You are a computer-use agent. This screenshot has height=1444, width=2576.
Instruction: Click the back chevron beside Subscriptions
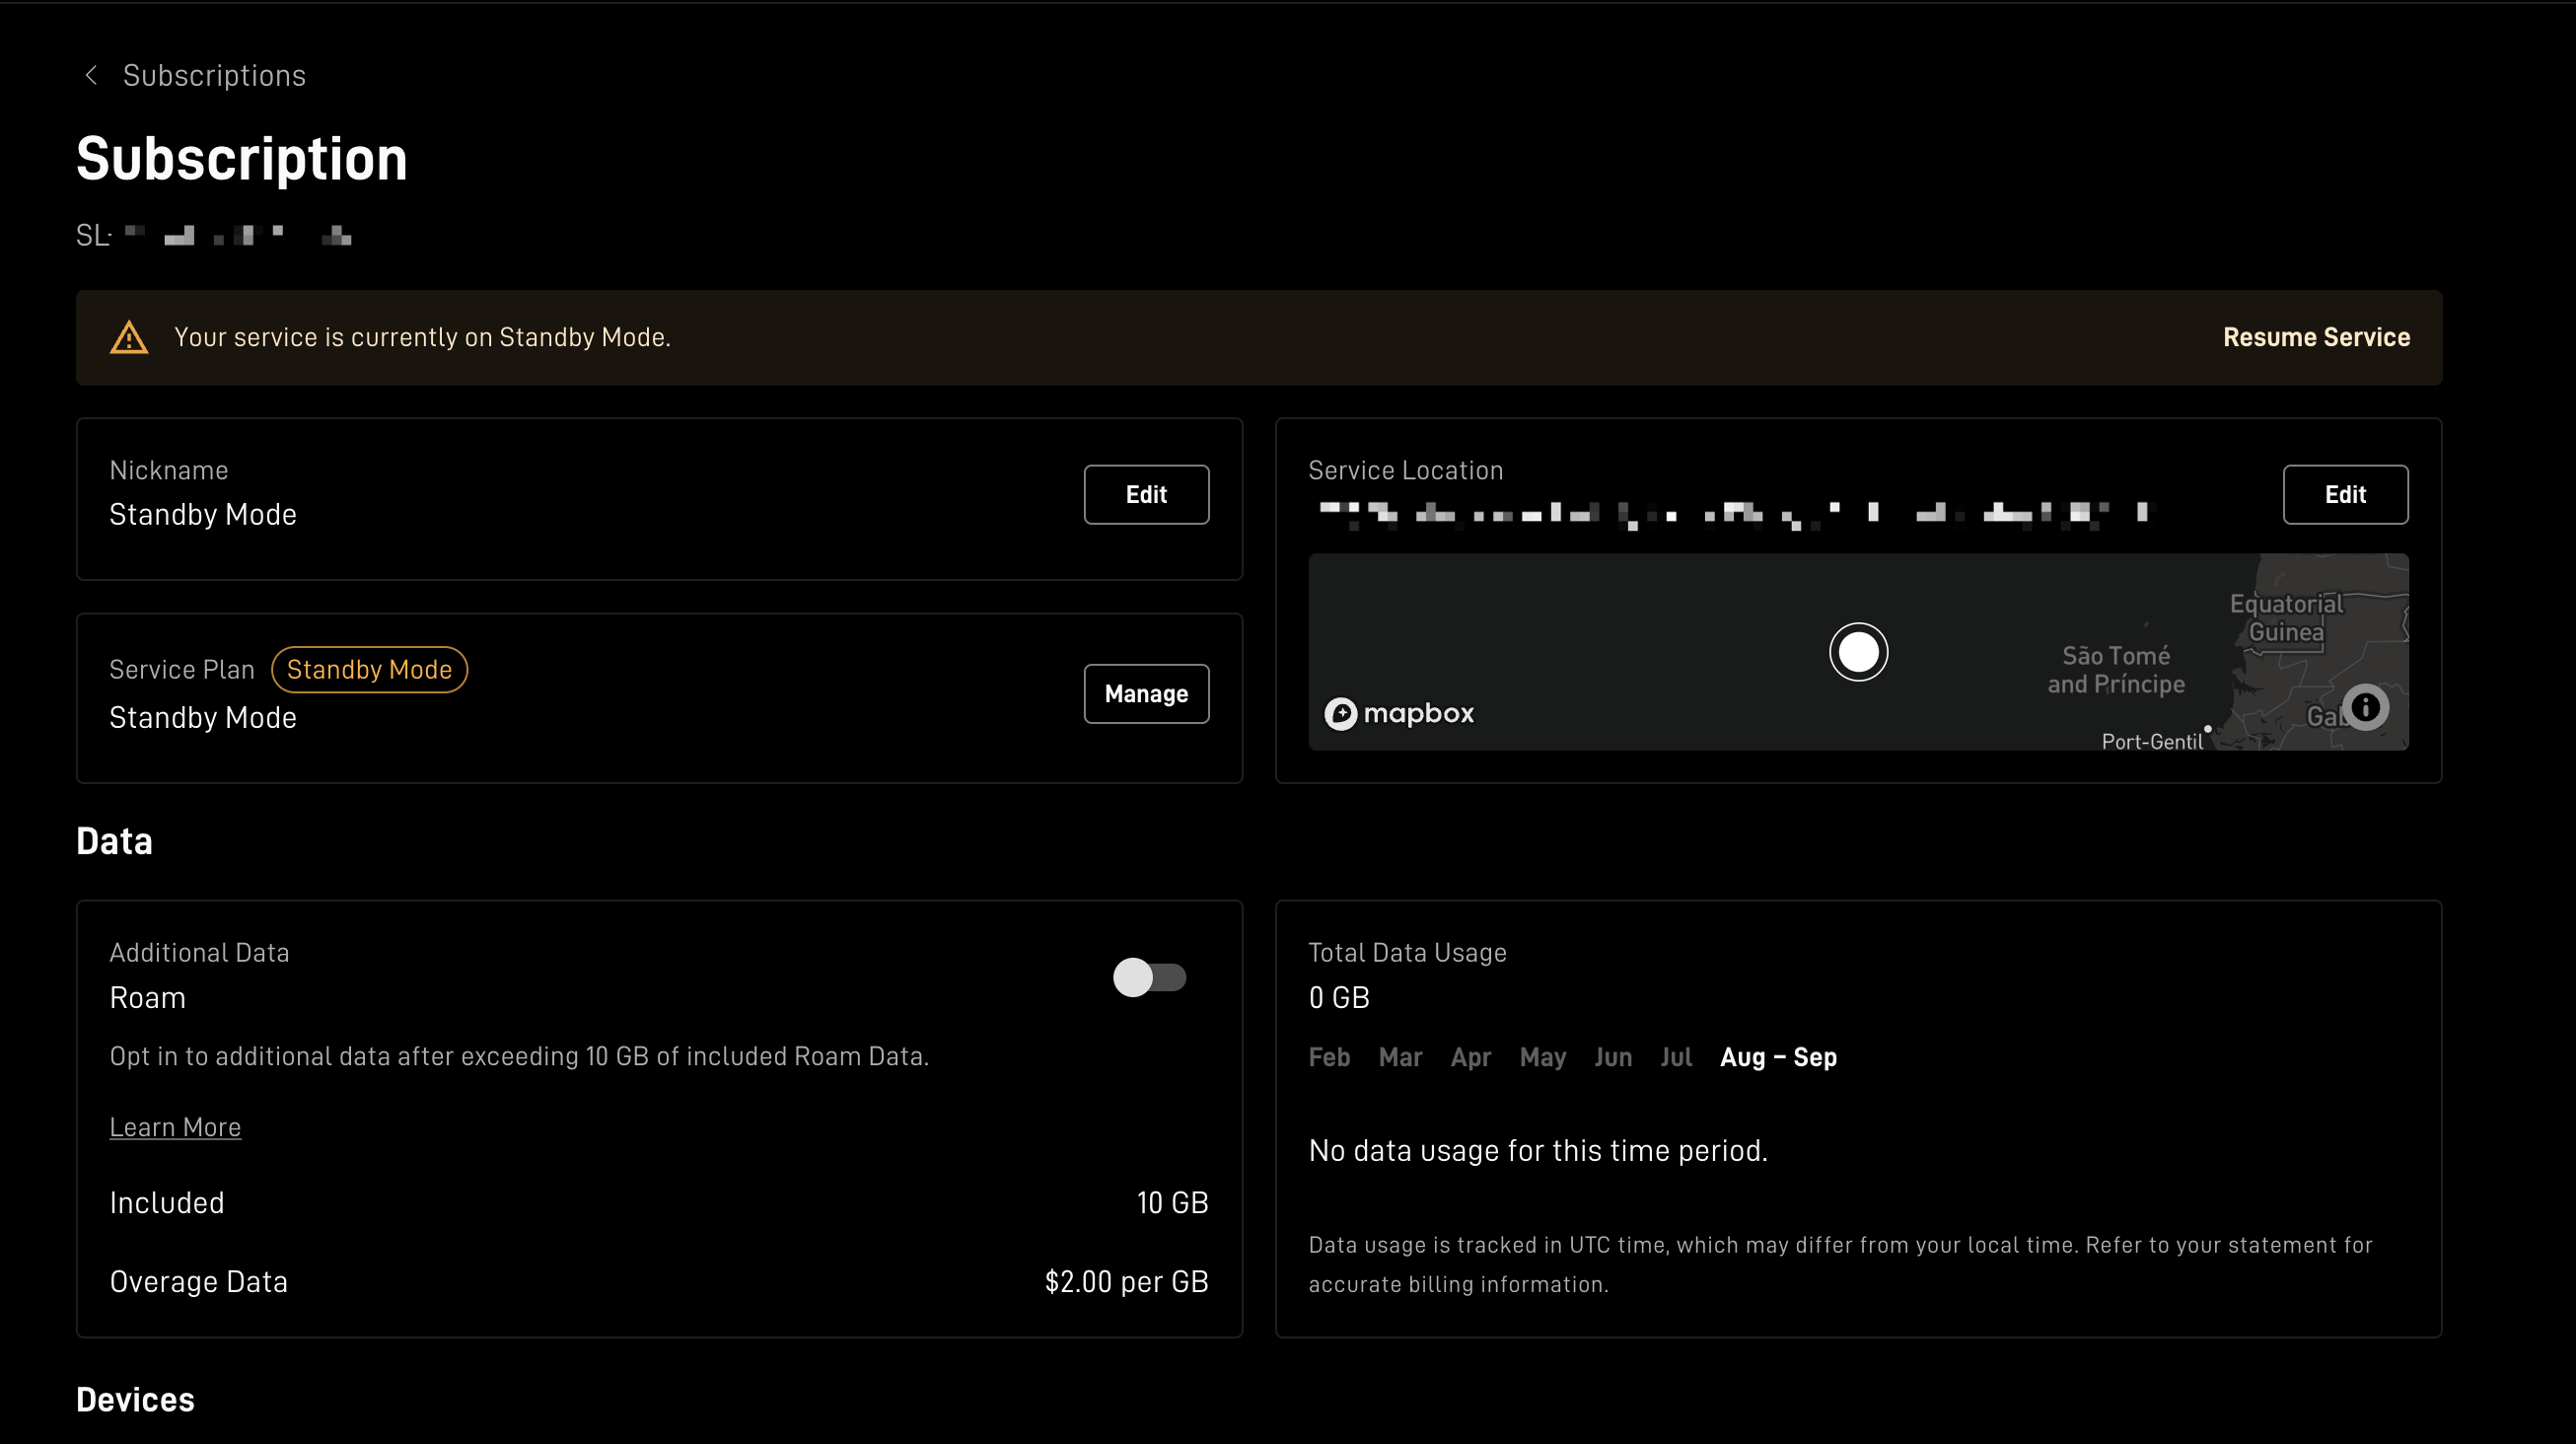pyautogui.click(x=91, y=75)
